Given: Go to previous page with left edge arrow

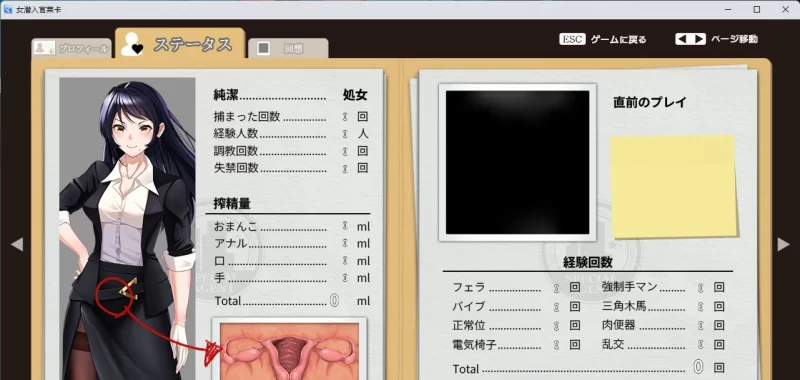Looking at the screenshot, I should pyautogui.click(x=17, y=244).
